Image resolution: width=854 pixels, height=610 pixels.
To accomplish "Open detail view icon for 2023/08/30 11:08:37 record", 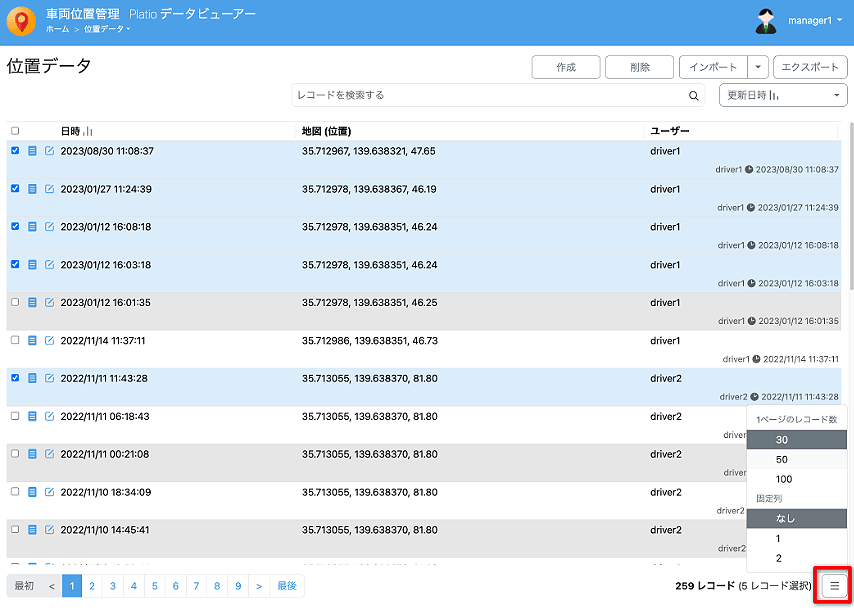I will [32, 151].
